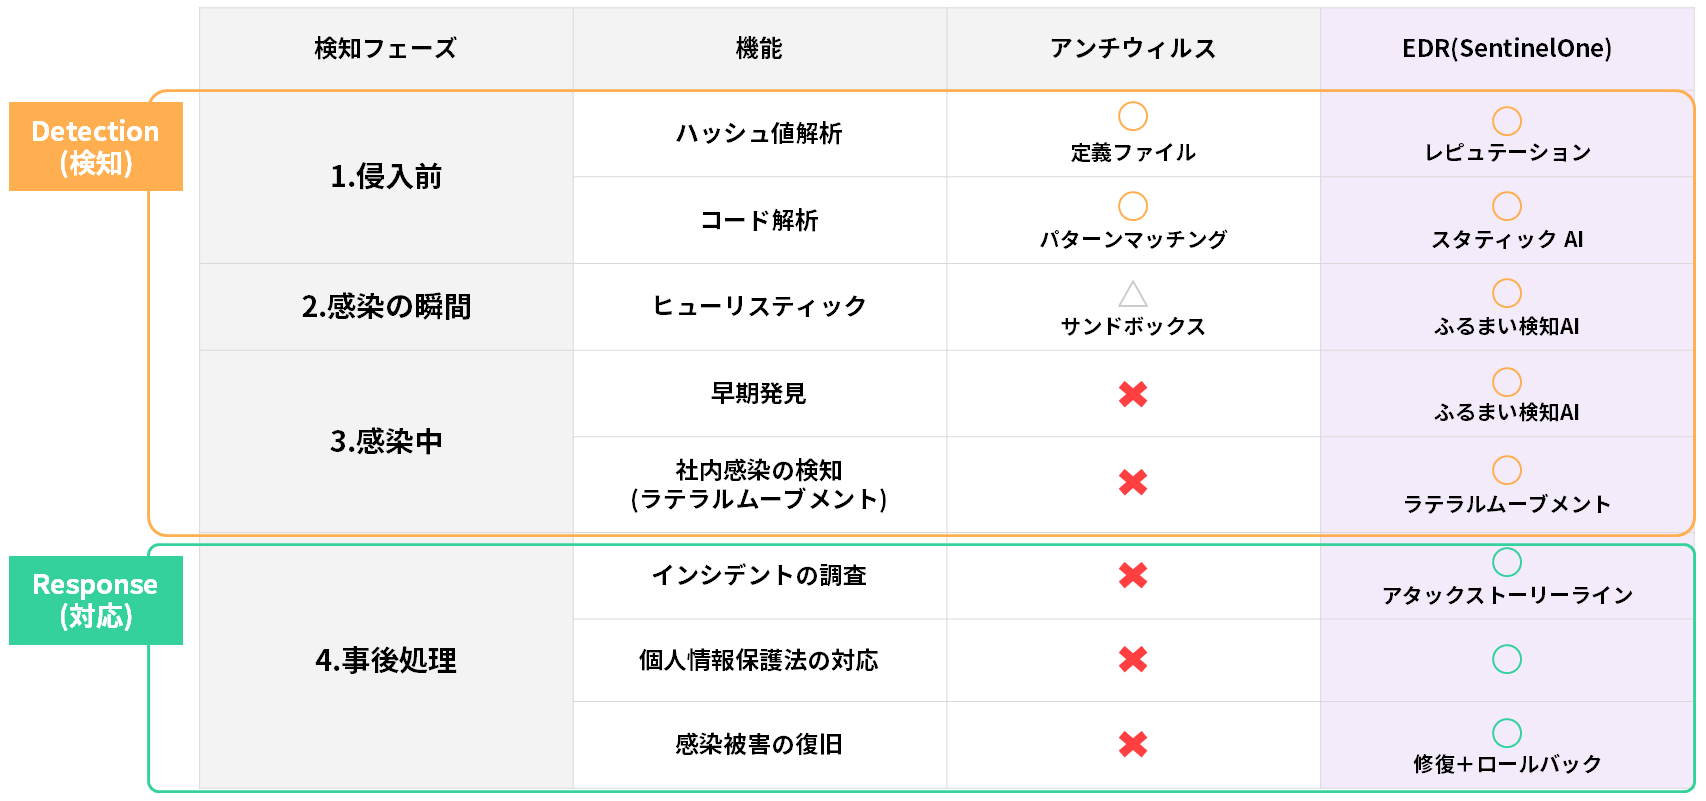The height and width of the screenshot is (801, 1706).
Task: Click the green Response (対応) label
Action: point(96,600)
